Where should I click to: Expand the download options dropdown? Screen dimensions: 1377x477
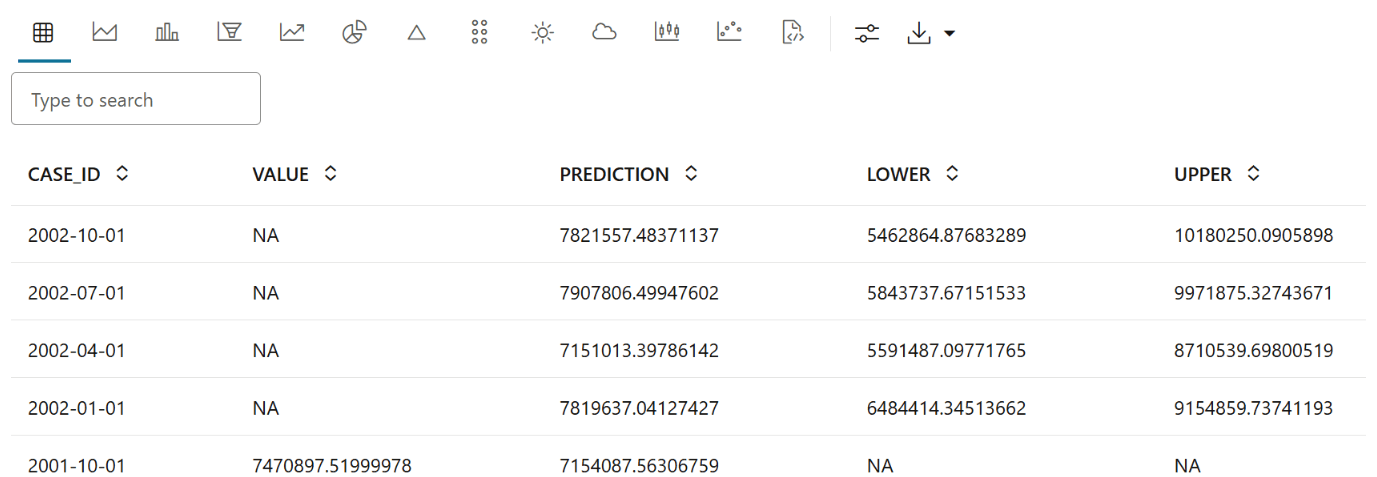coord(948,34)
